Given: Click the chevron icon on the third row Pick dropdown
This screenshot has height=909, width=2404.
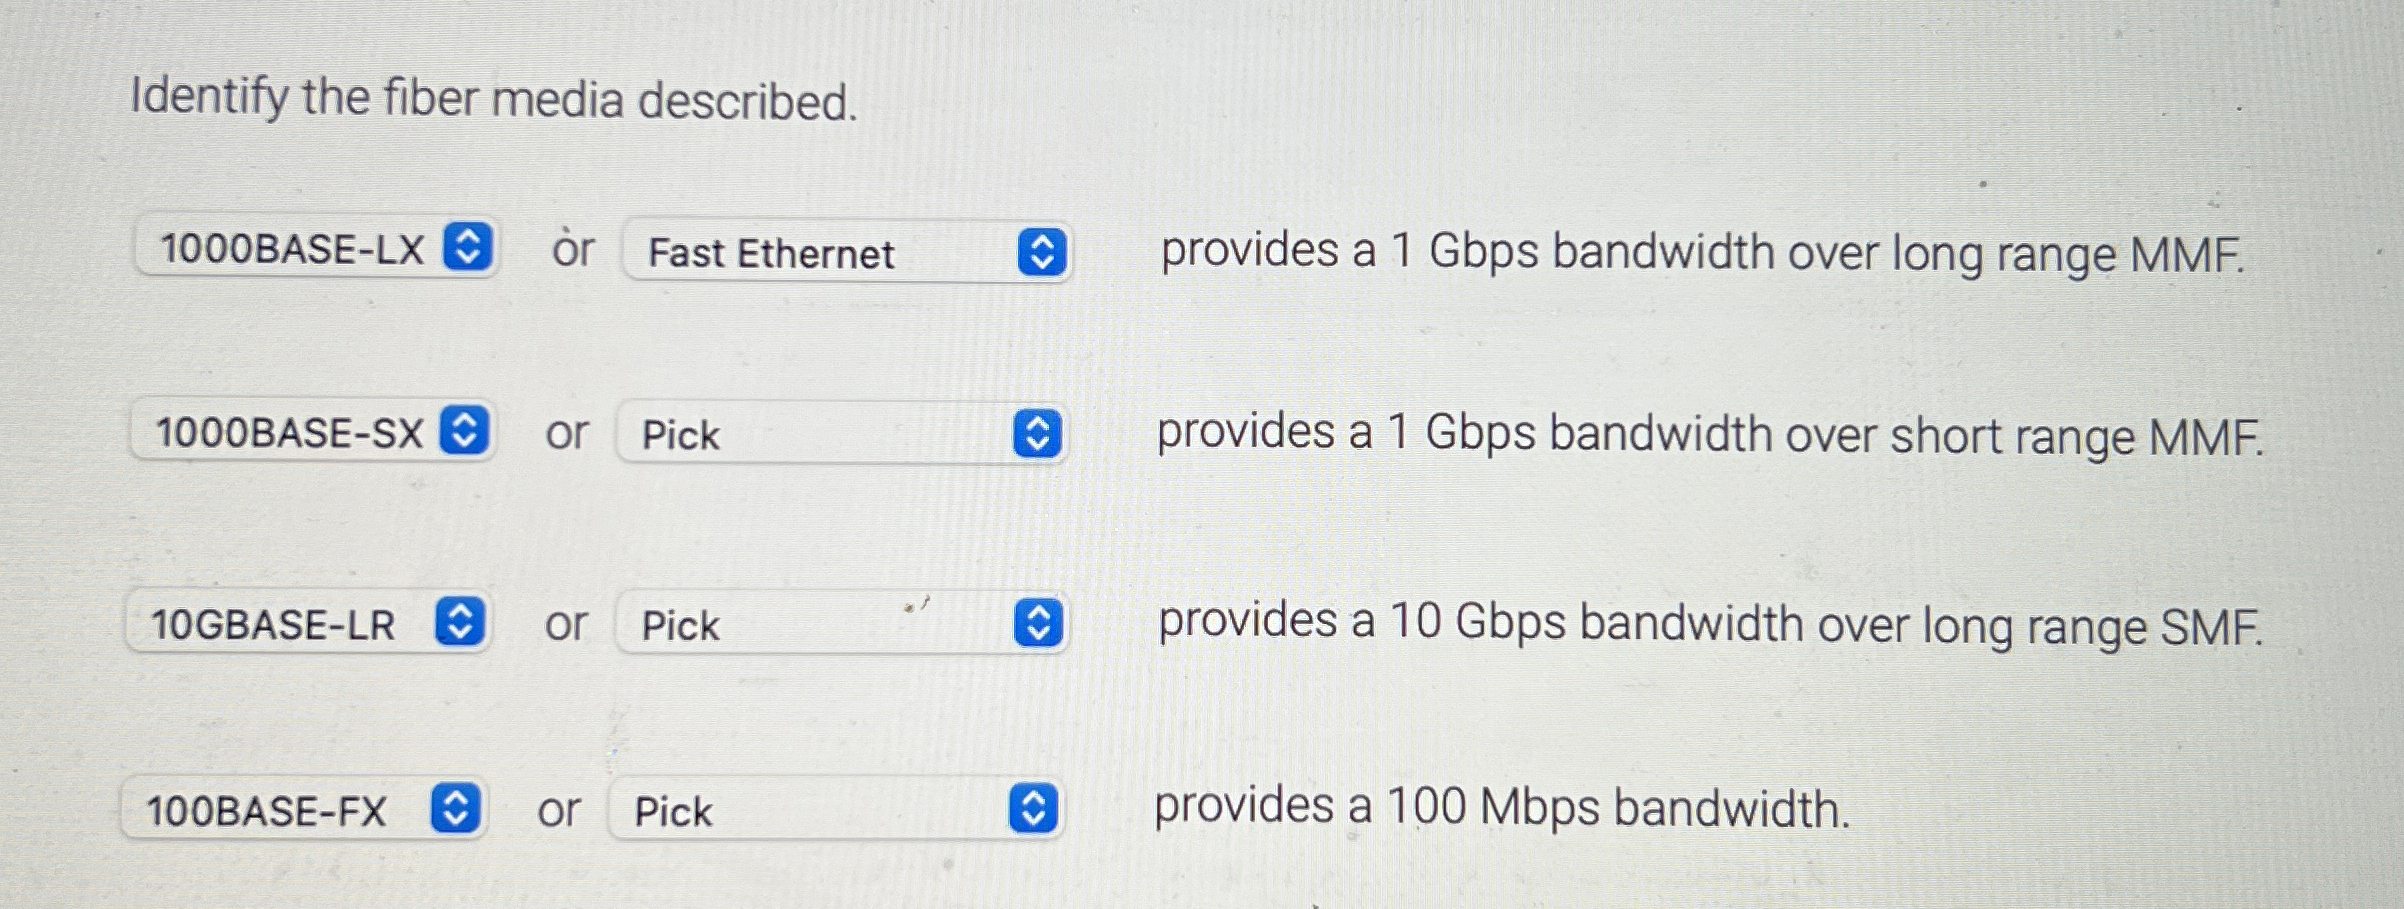Looking at the screenshot, I should (1041, 622).
